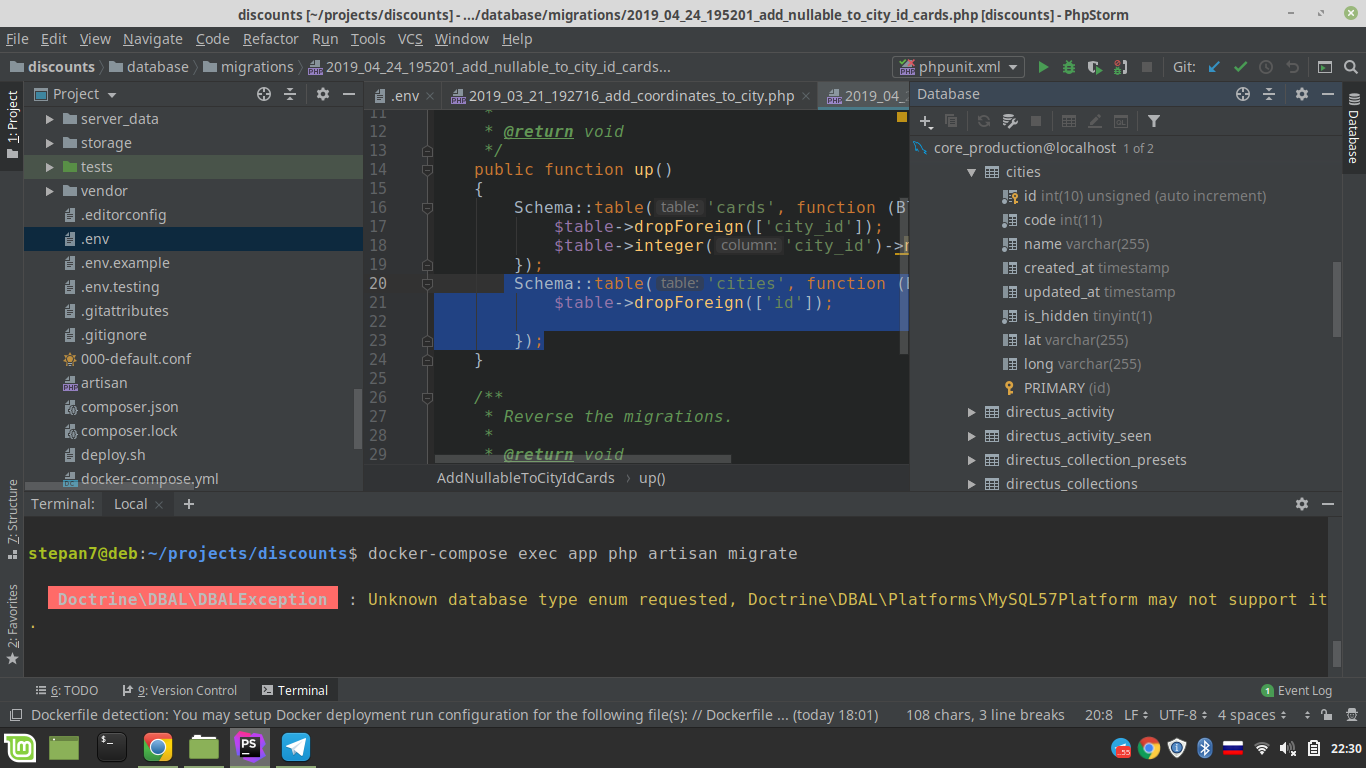Open query console QL icon

(x=1121, y=121)
